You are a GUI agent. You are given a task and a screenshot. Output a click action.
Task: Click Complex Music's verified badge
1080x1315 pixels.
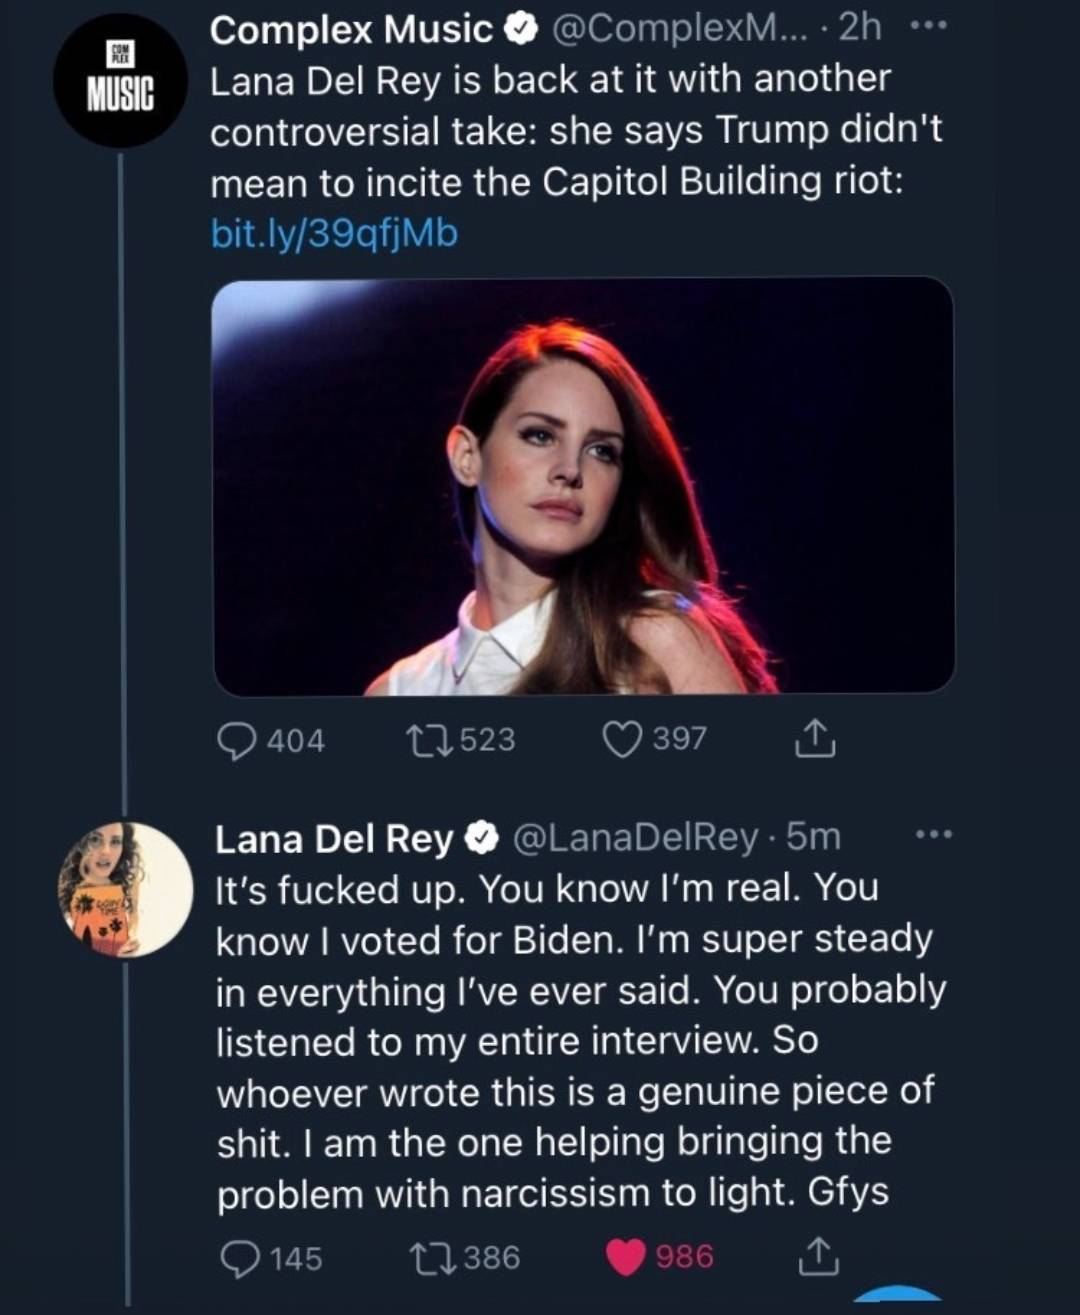[521, 31]
